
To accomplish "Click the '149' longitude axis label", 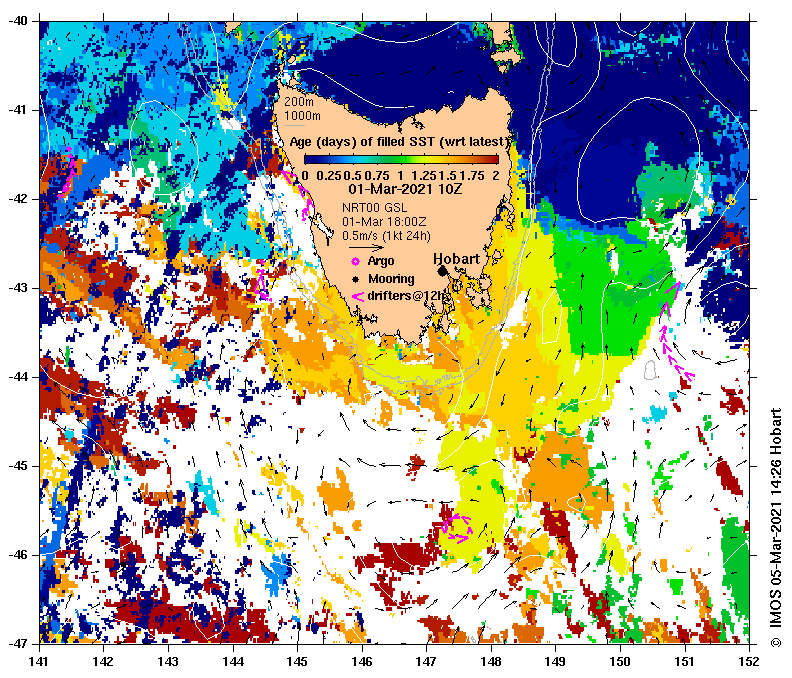I will coord(556,661).
